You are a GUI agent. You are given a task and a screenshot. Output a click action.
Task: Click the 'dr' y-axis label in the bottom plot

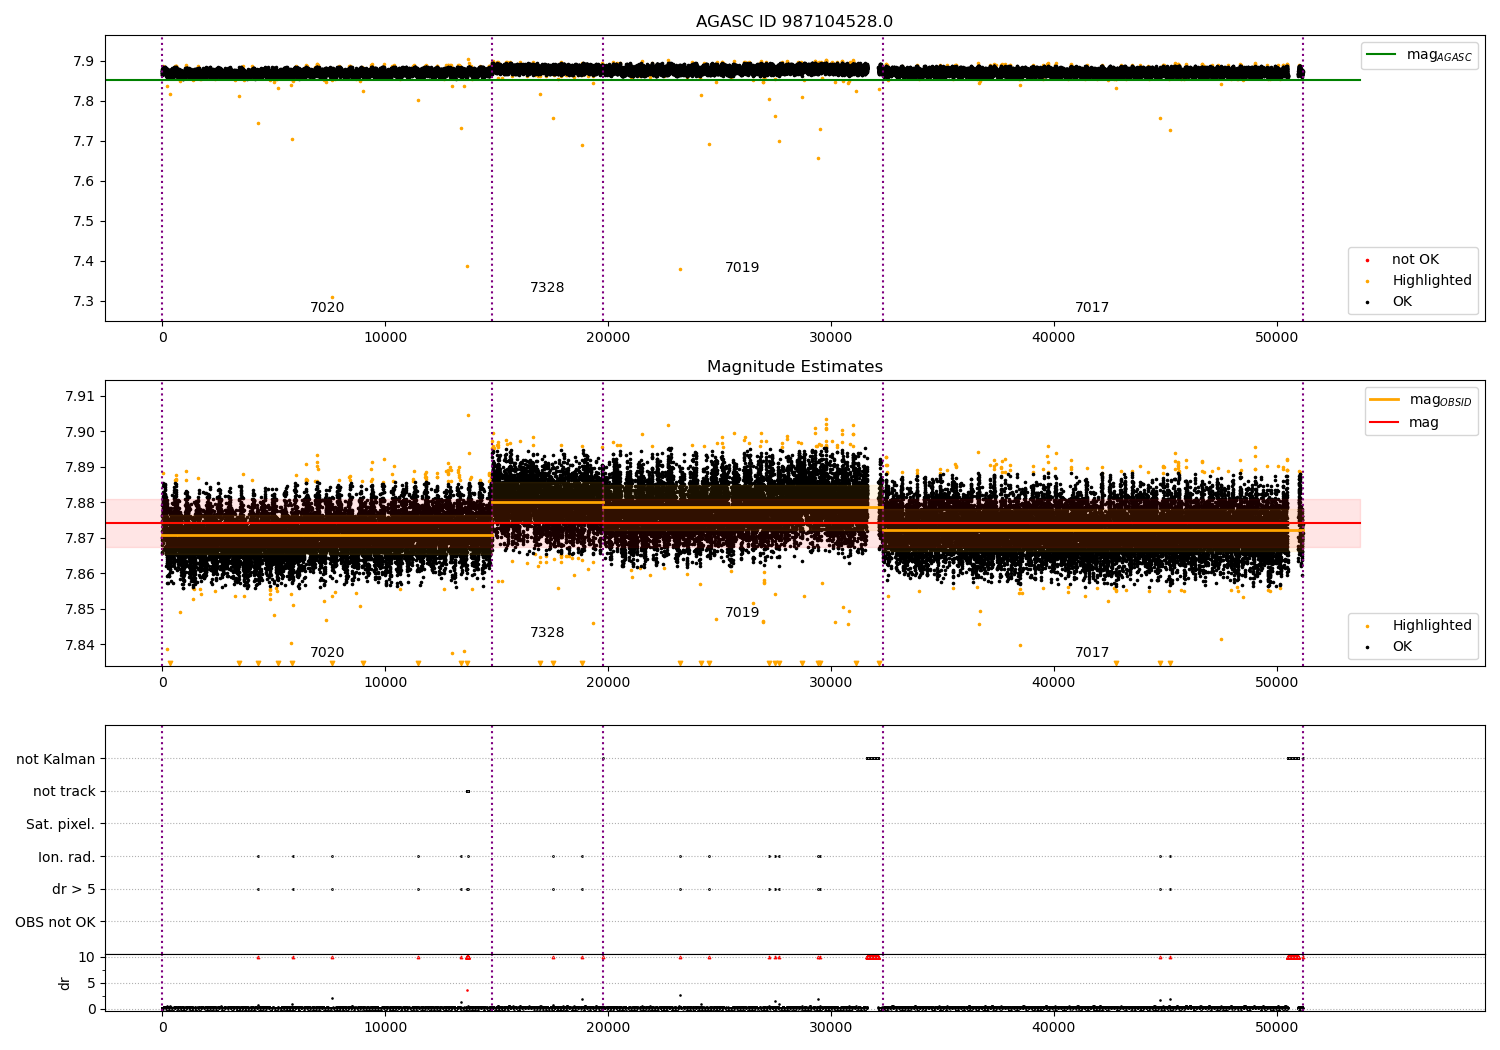65,984
